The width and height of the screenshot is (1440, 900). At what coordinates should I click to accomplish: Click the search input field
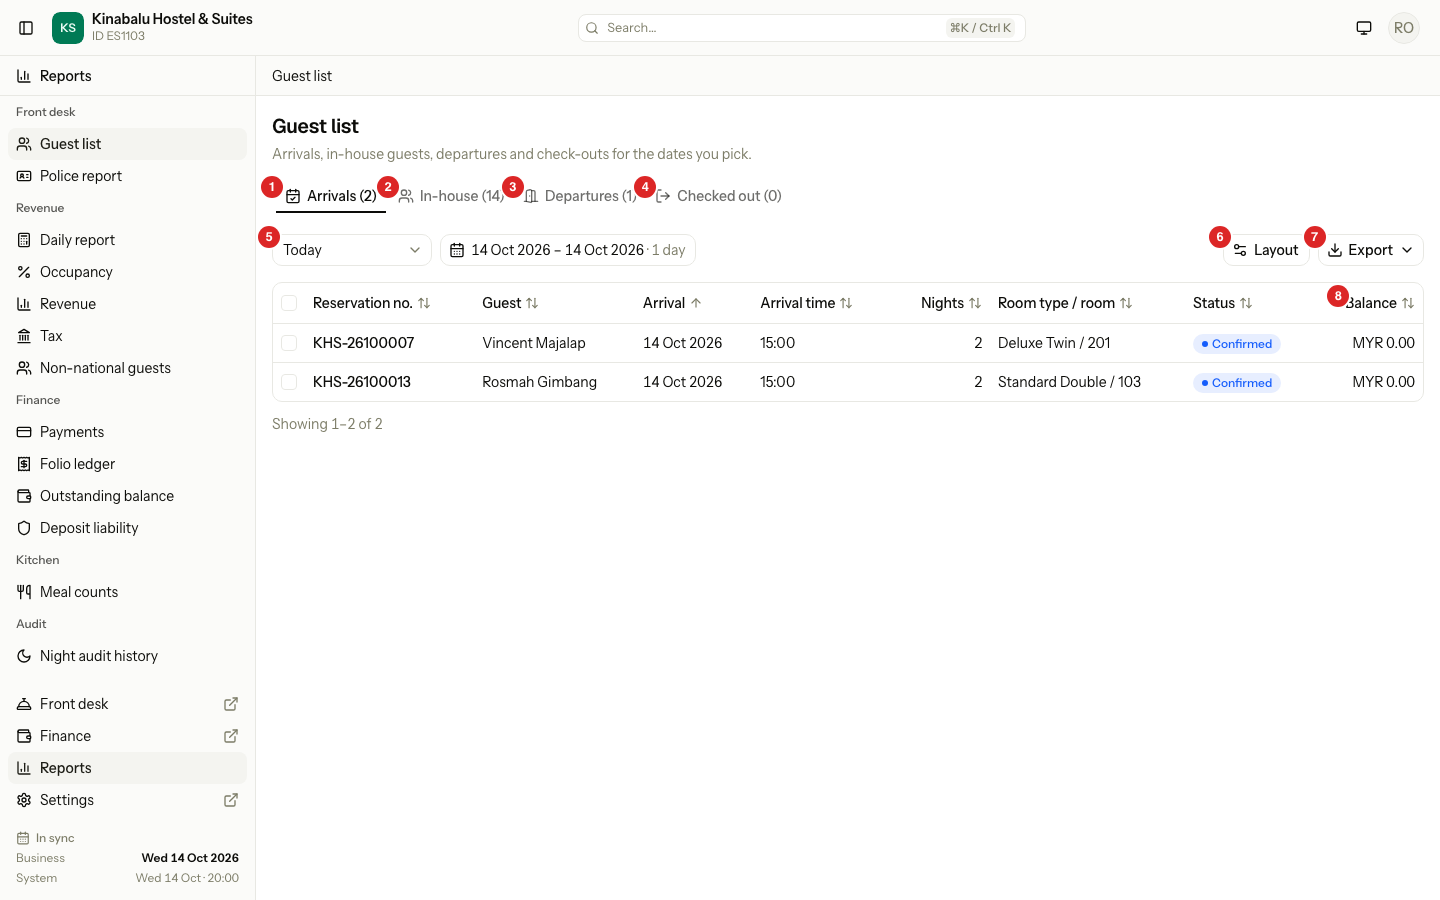tap(802, 28)
